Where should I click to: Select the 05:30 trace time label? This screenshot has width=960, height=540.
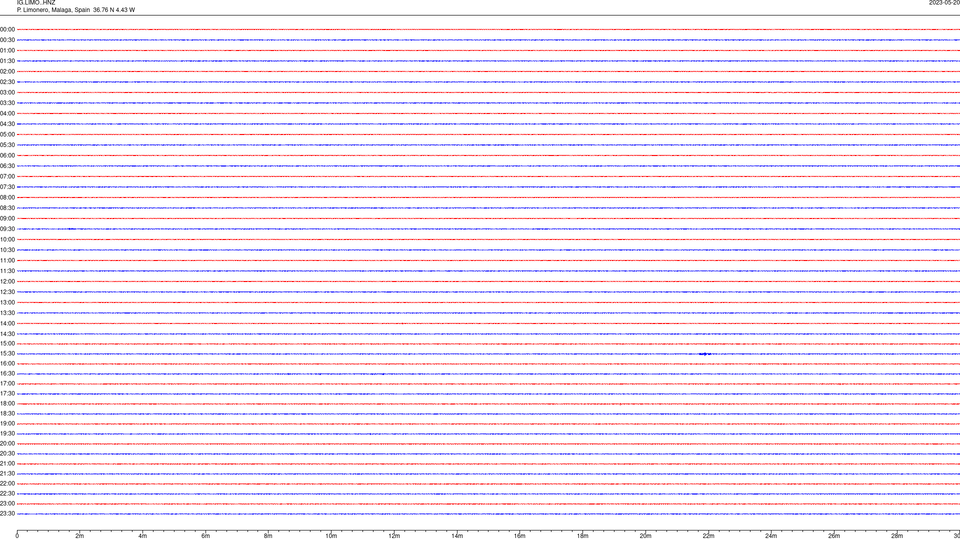coord(7,145)
